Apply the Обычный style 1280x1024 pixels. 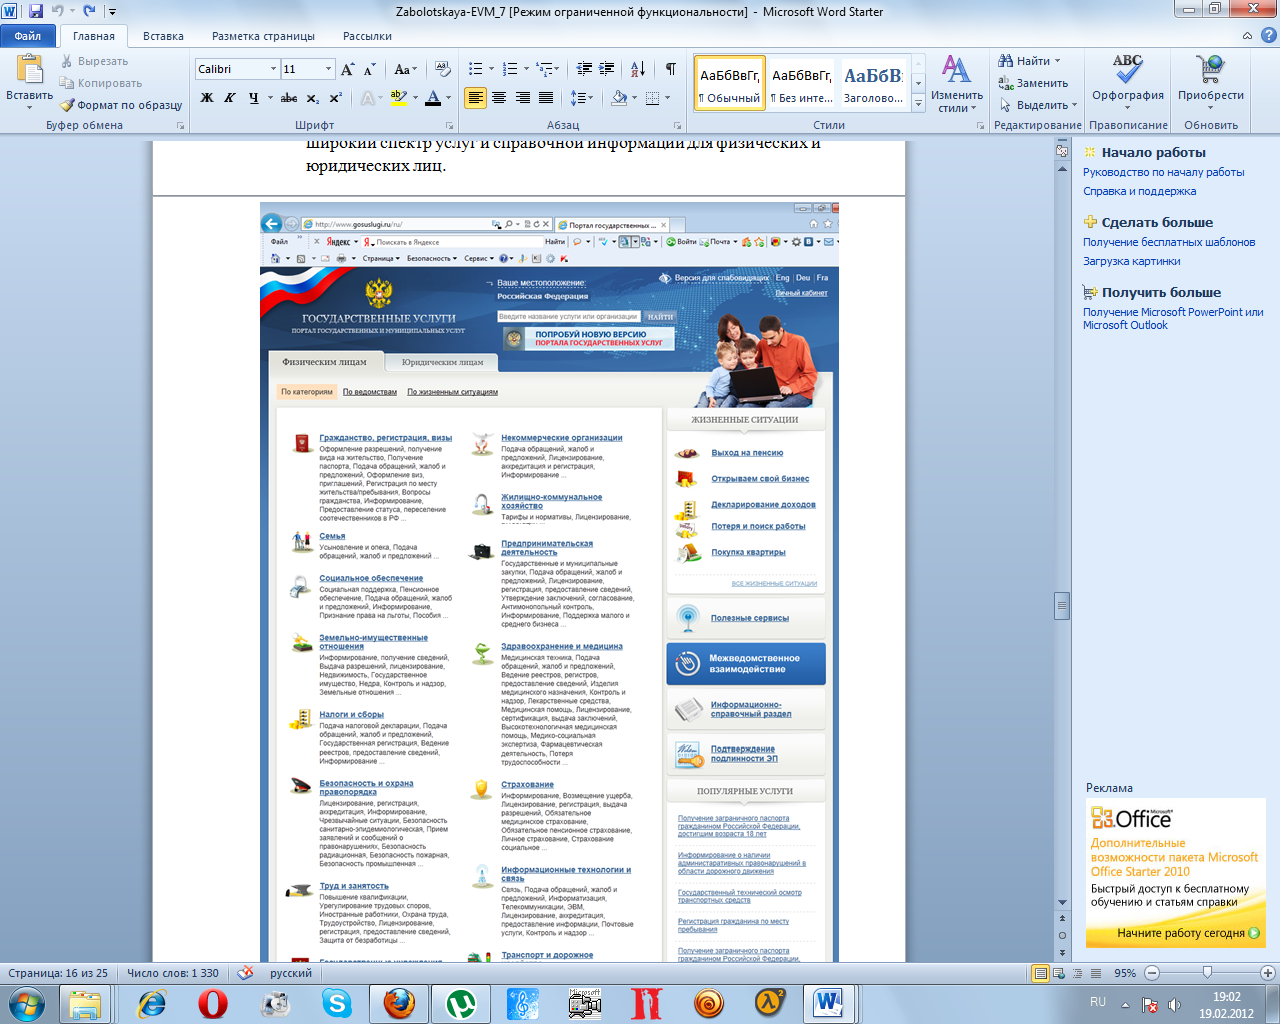[729, 83]
